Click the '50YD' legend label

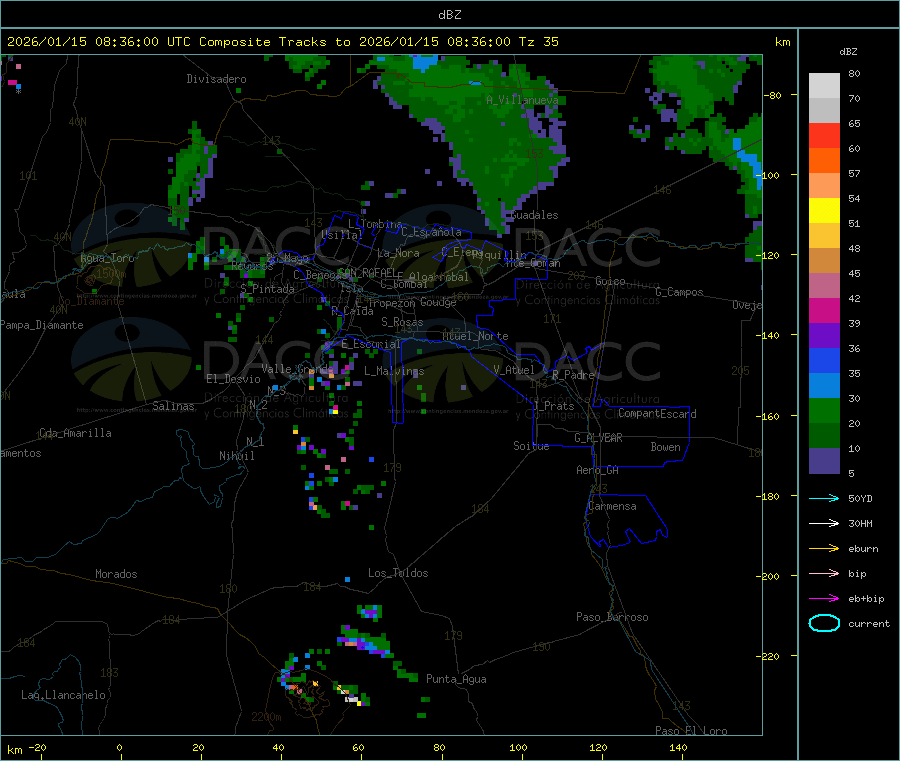[860, 498]
